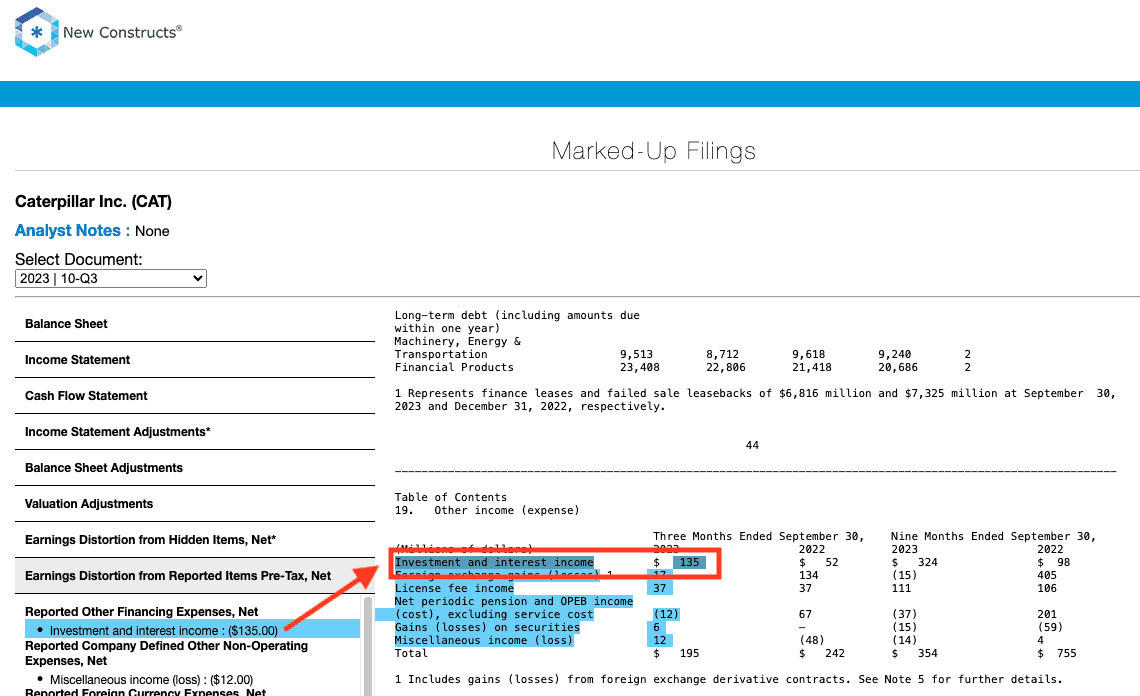
Task: Click the Reported Other Financing Expenses, Net heading
Action: (x=142, y=612)
